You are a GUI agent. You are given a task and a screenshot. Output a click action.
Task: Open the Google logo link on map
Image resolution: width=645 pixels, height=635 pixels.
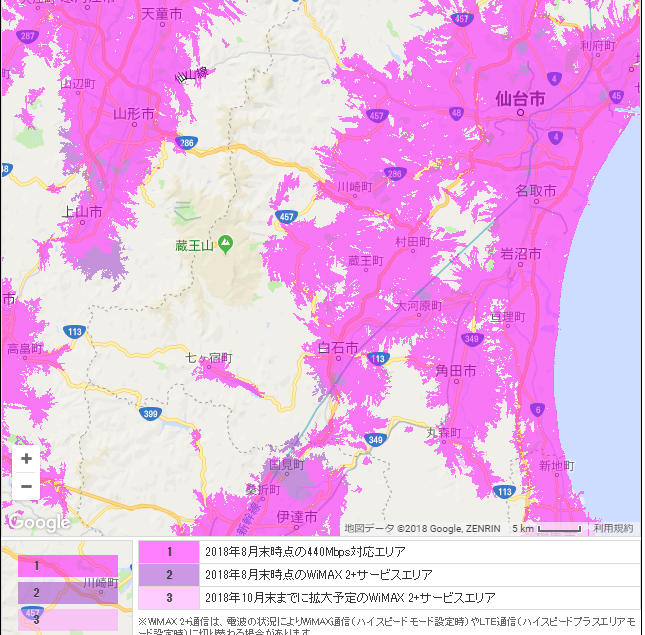[x=39, y=522]
